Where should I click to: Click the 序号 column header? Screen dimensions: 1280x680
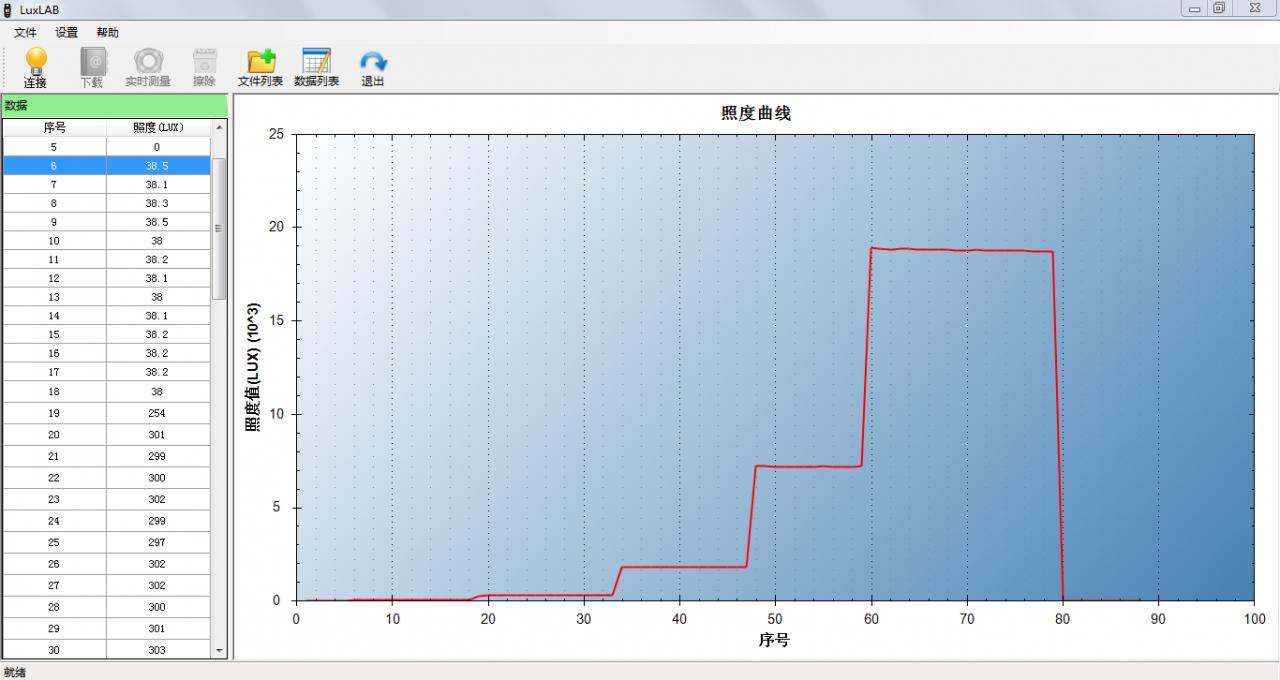click(x=55, y=126)
